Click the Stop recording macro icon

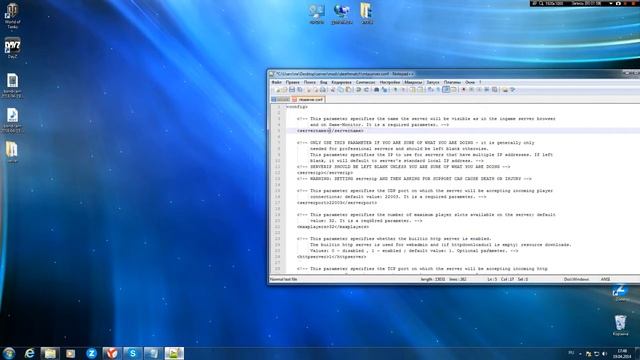coord(471,89)
